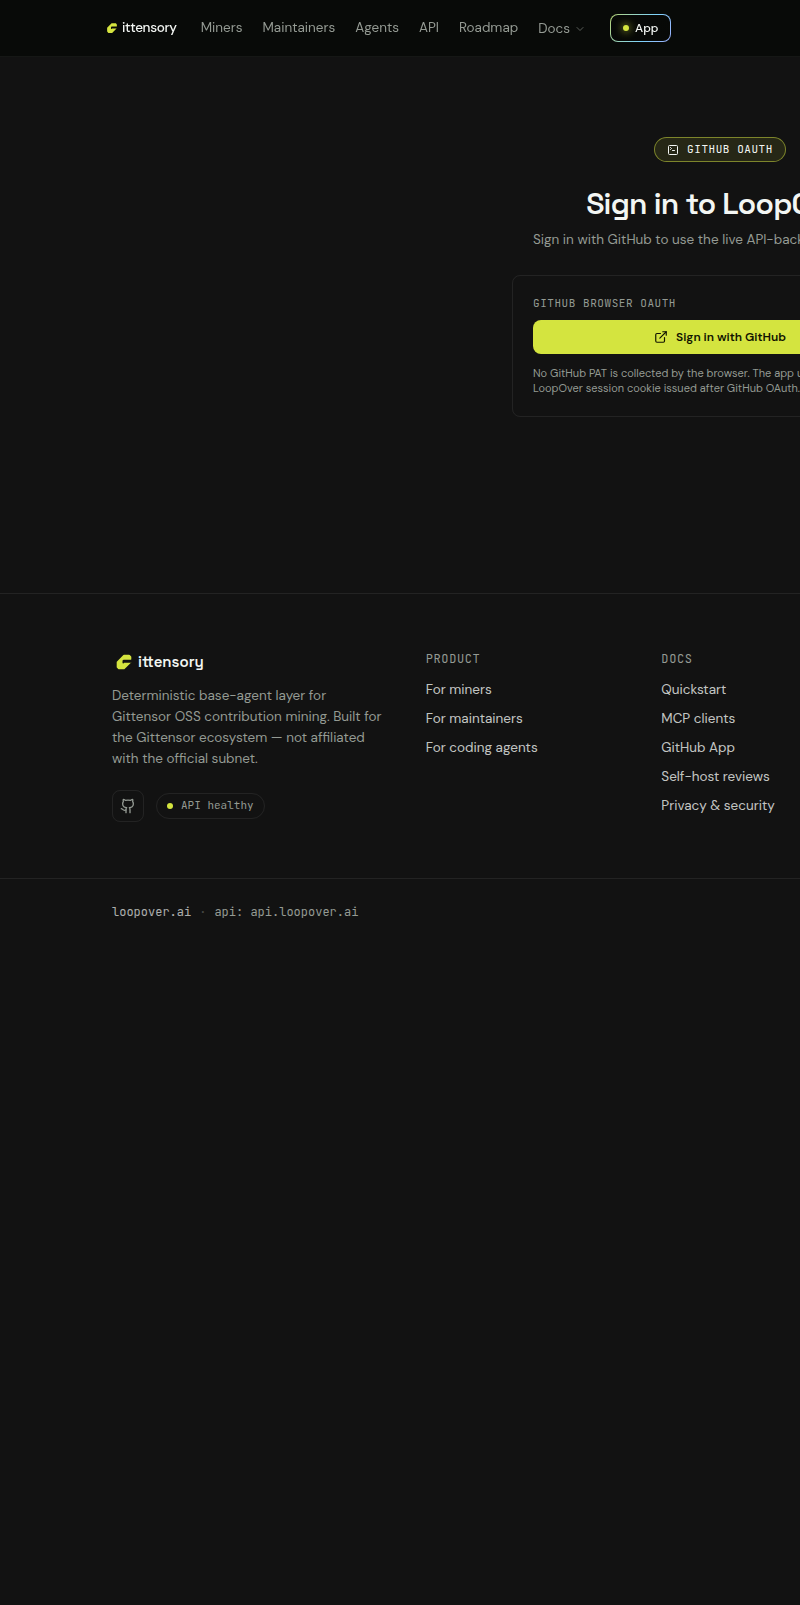
Task: Expand the Docs dropdown in the top nav
Action: click(561, 28)
